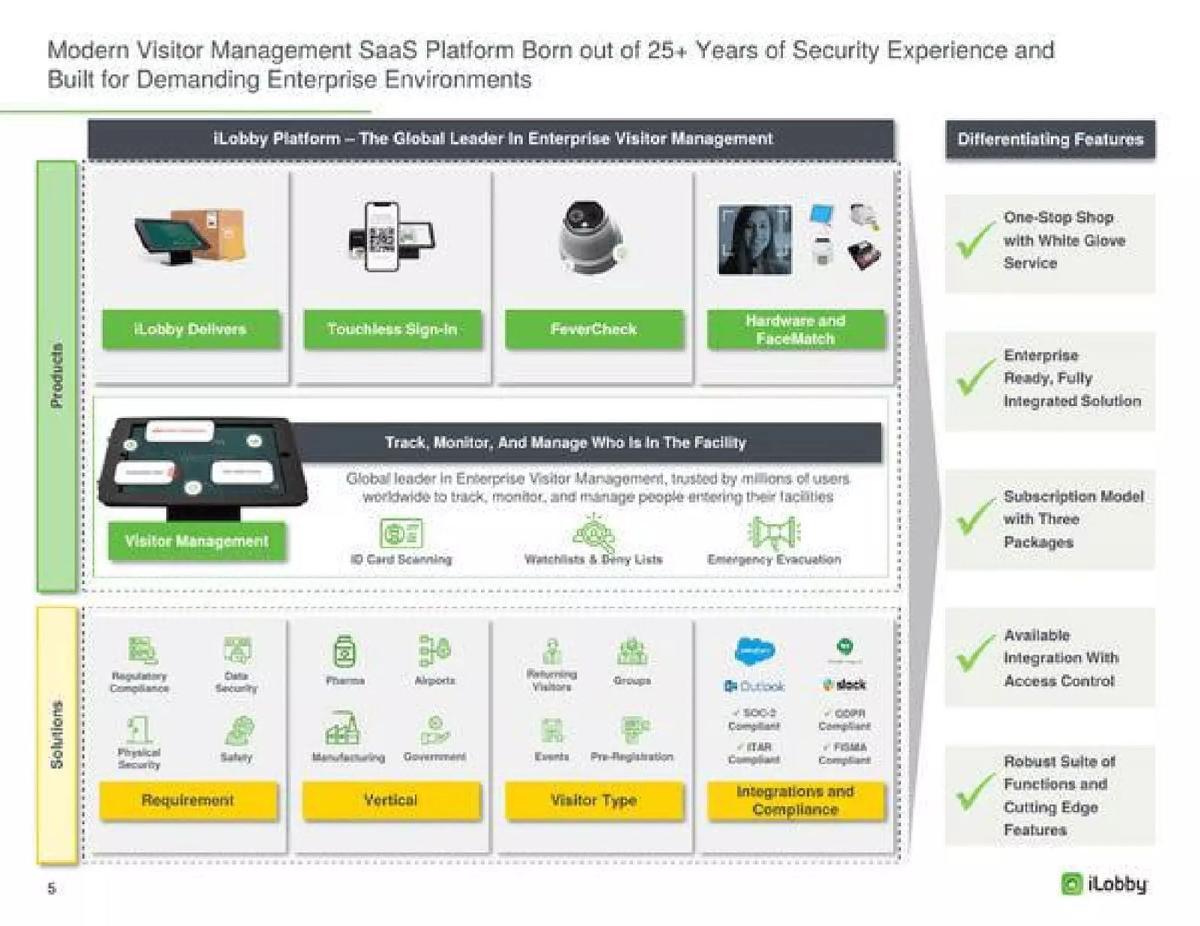The width and height of the screenshot is (1200, 926).
Task: Select the Airports icon
Action: point(435,652)
